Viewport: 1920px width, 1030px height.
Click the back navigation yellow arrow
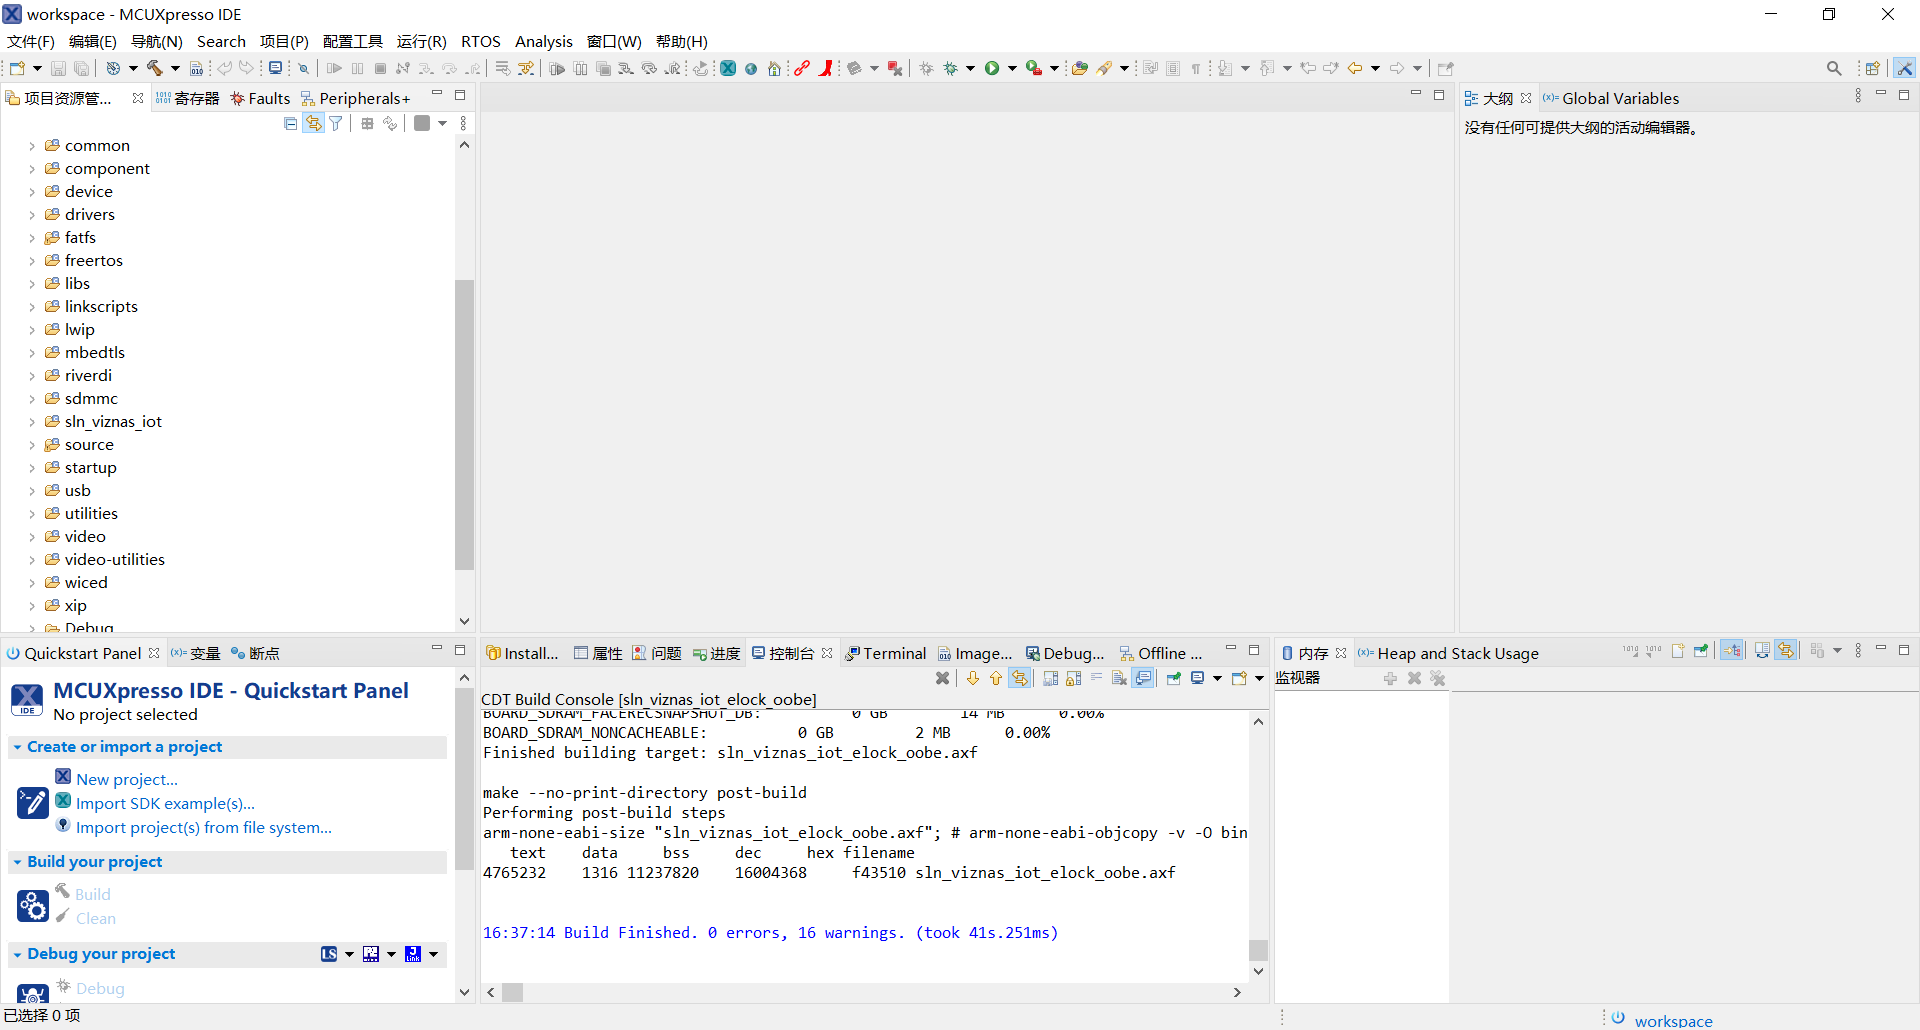(x=1355, y=68)
